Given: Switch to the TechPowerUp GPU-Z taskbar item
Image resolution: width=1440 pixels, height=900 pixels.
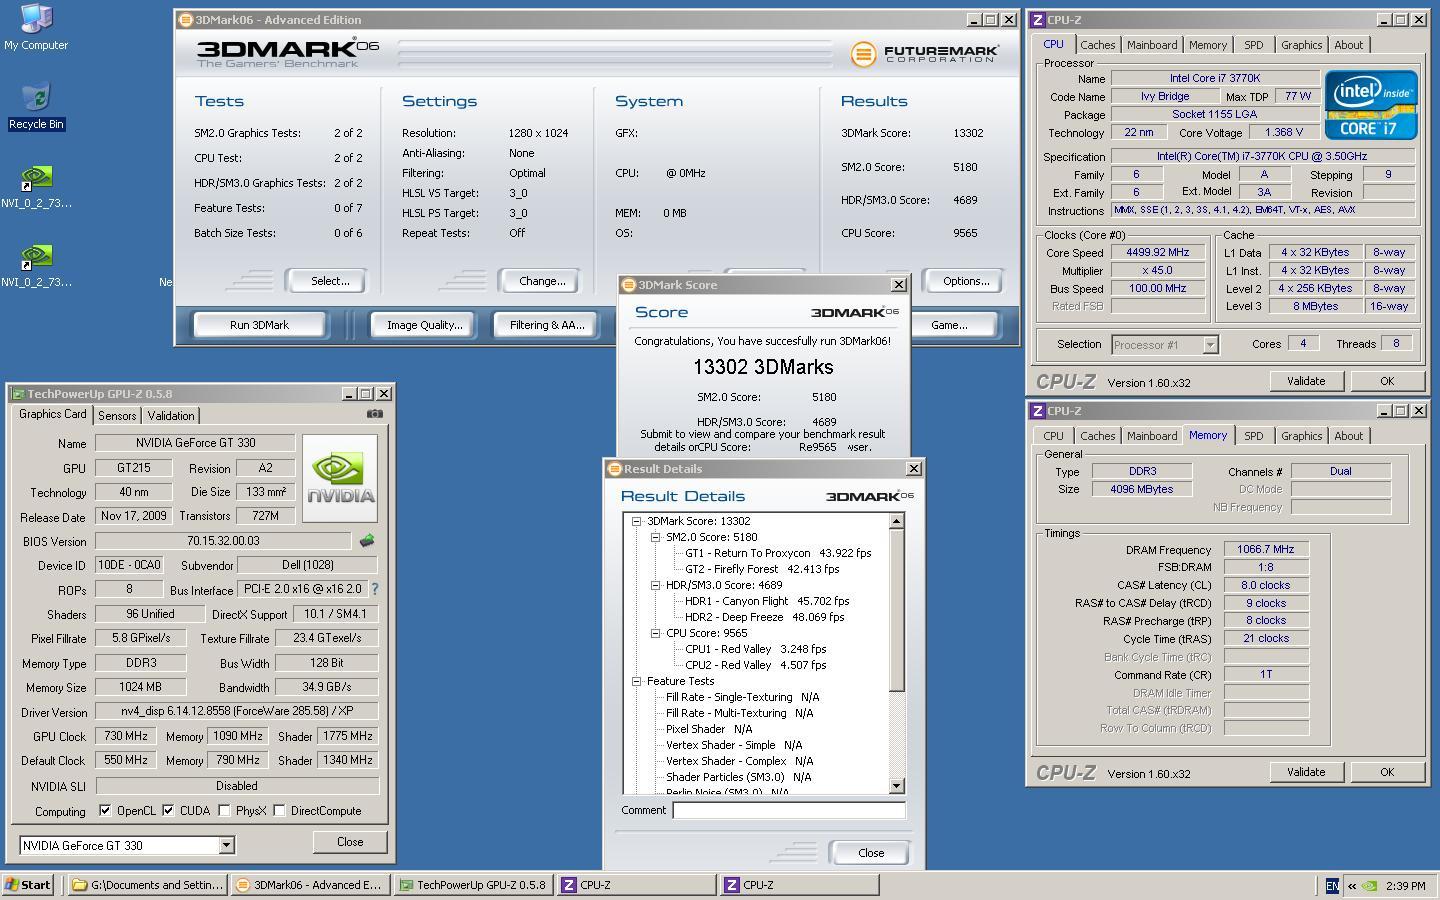Looking at the screenshot, I should click(472, 885).
